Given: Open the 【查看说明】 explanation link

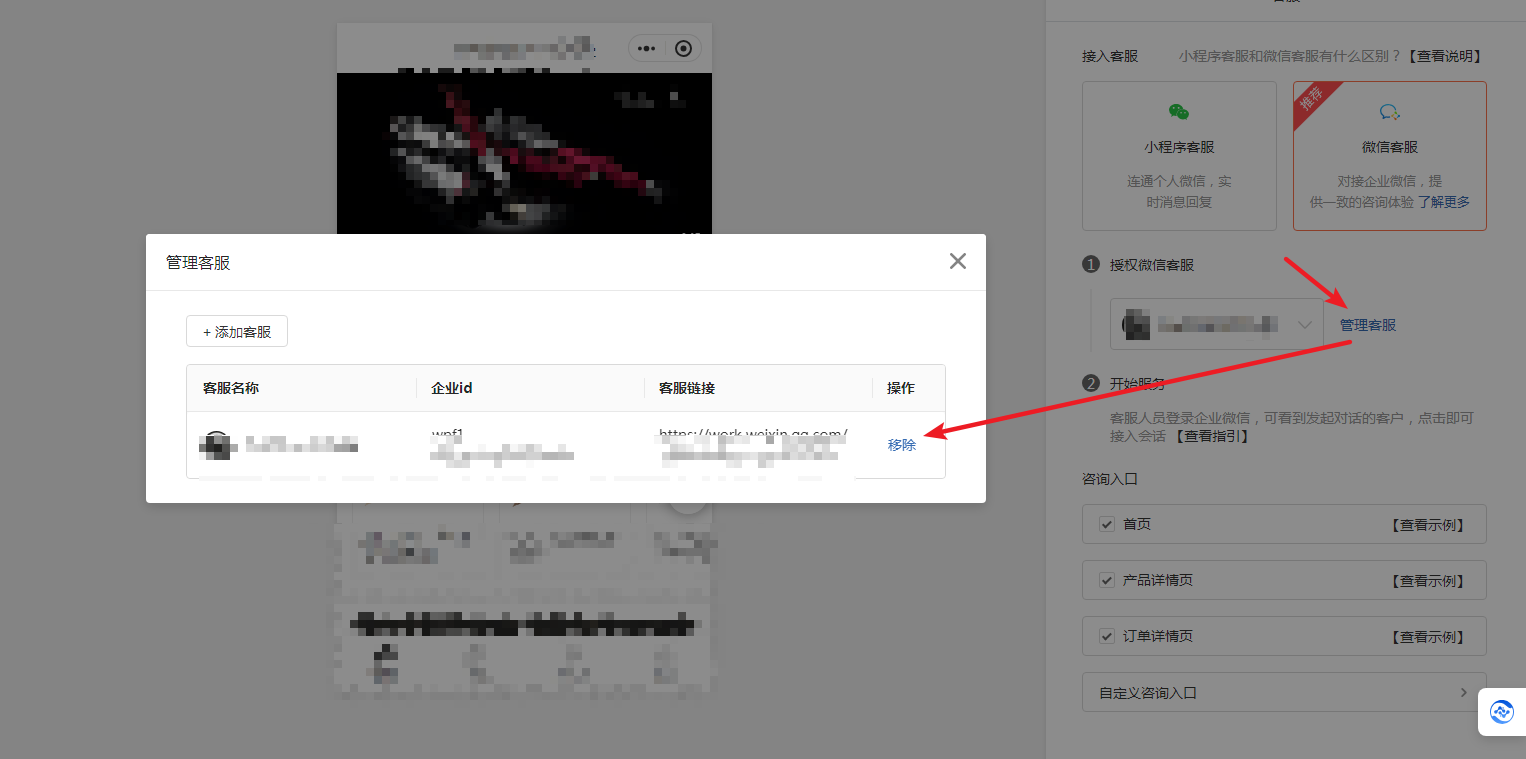Looking at the screenshot, I should click(x=1444, y=56).
